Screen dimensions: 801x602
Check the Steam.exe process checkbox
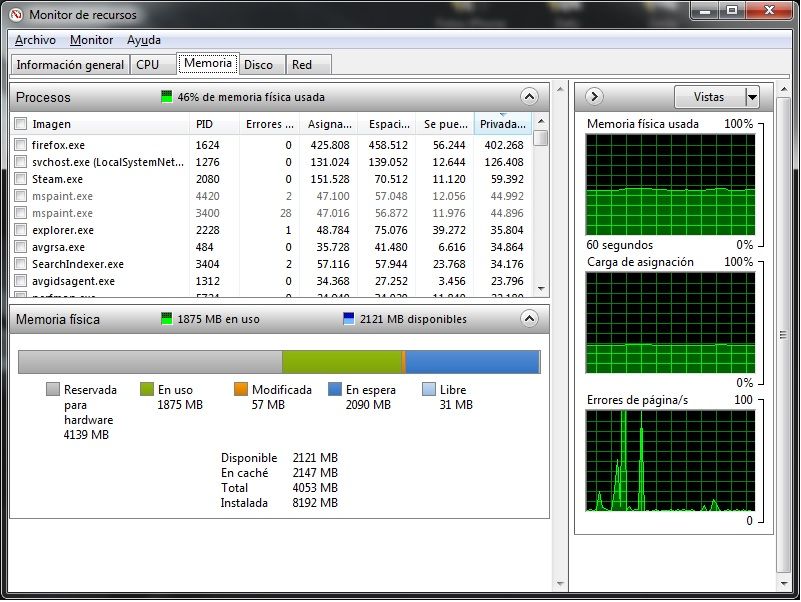pos(20,179)
